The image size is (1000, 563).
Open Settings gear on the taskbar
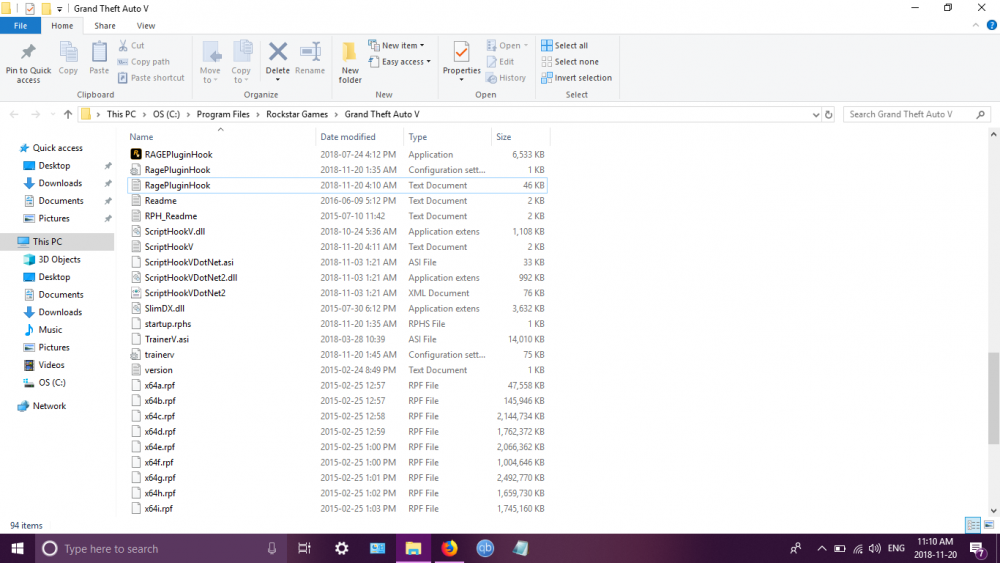[x=342, y=548]
